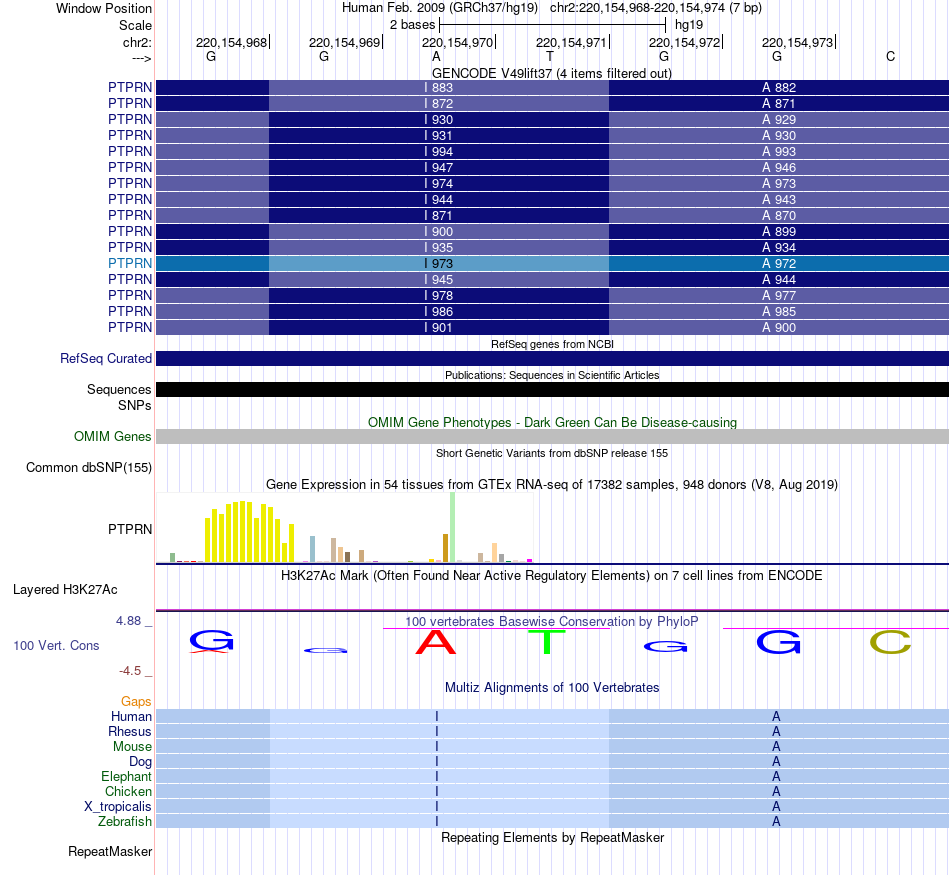Click codon A 946 in the PTPRN transcript
The width and height of the screenshot is (950, 875).
tap(779, 168)
